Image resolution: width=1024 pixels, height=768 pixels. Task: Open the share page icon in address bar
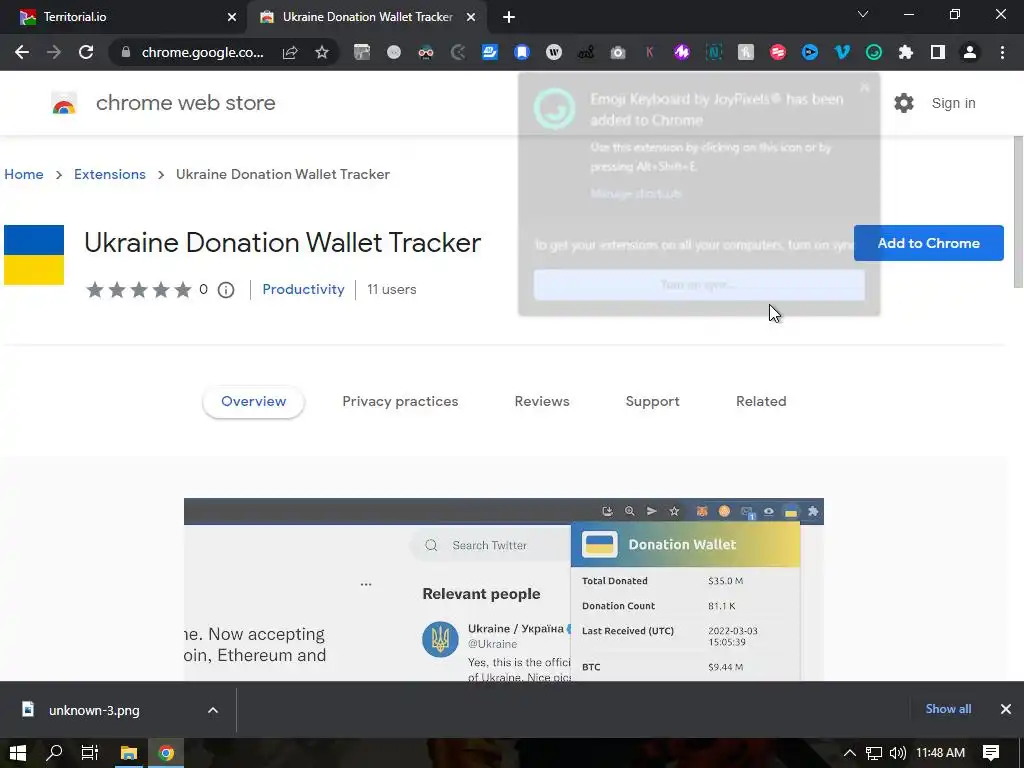[x=290, y=52]
